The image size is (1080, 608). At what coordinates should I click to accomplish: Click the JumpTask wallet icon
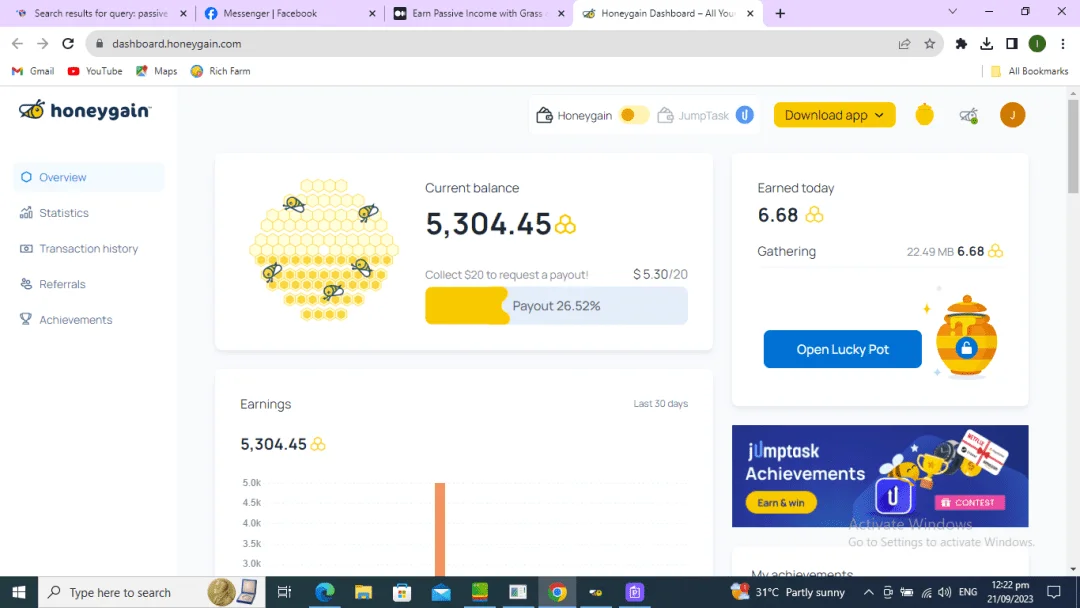point(665,115)
